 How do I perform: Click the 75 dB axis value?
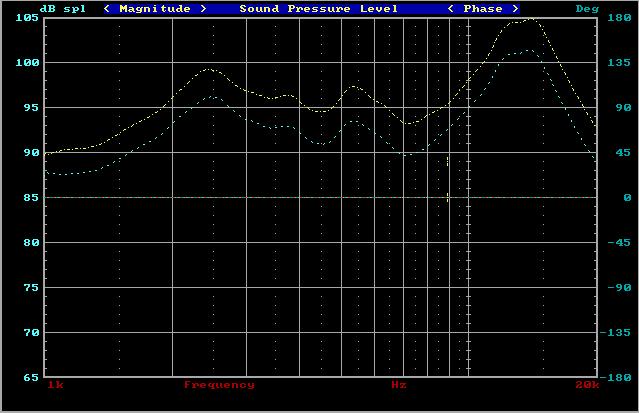click(x=31, y=288)
